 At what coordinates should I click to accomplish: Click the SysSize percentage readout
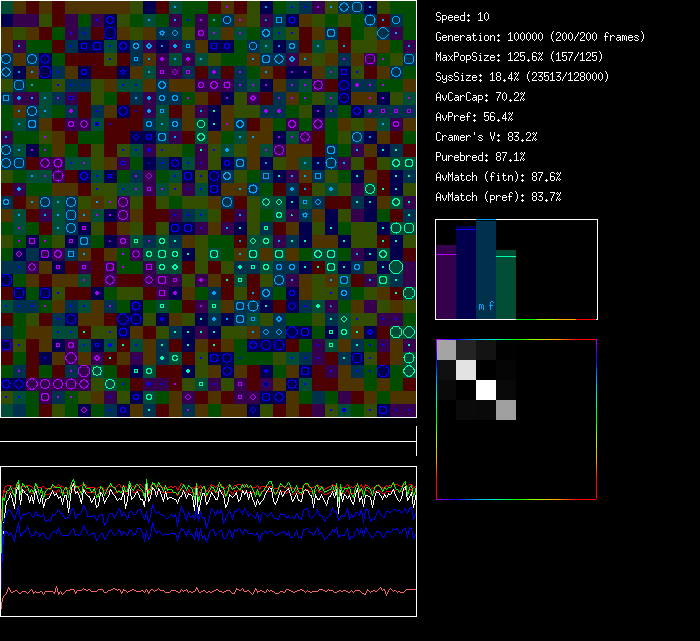(522, 77)
